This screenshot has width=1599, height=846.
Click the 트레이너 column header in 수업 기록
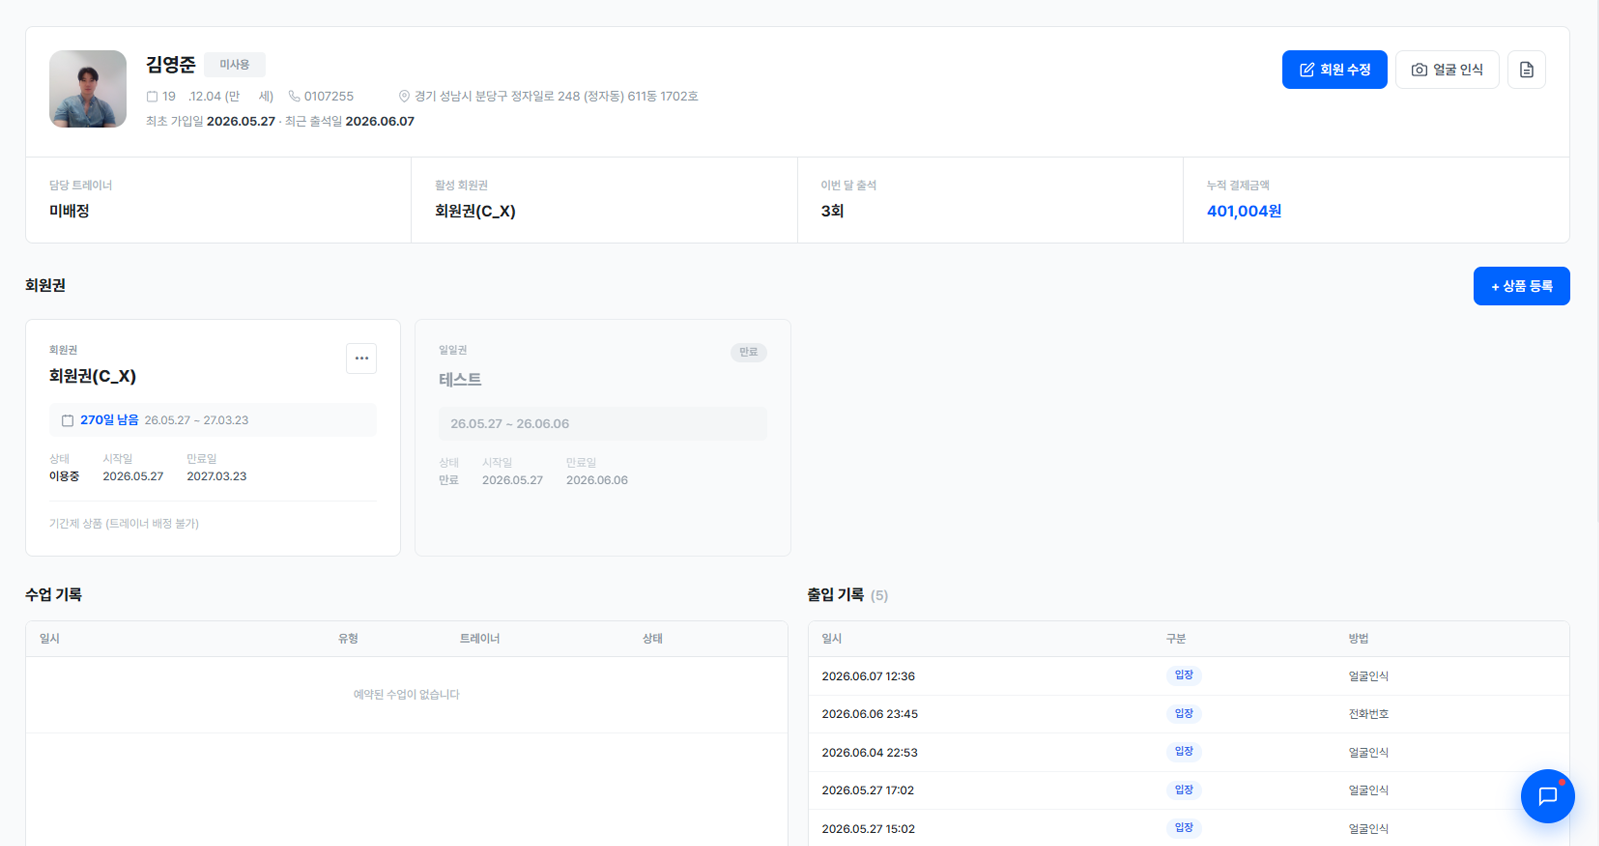pyautogui.click(x=479, y=638)
